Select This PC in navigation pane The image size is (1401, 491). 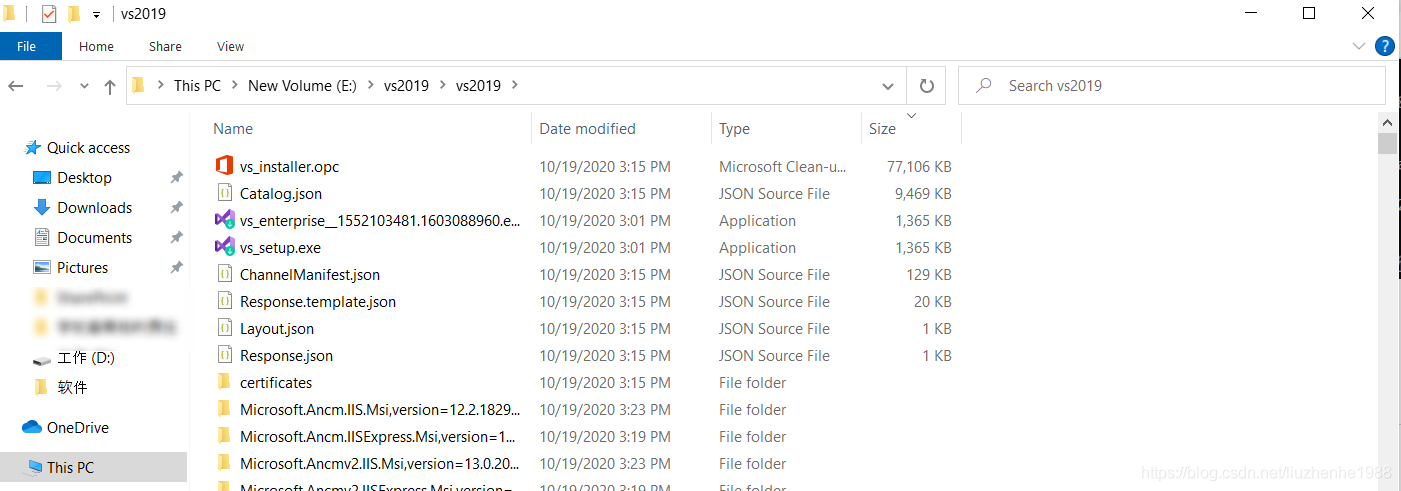point(70,467)
